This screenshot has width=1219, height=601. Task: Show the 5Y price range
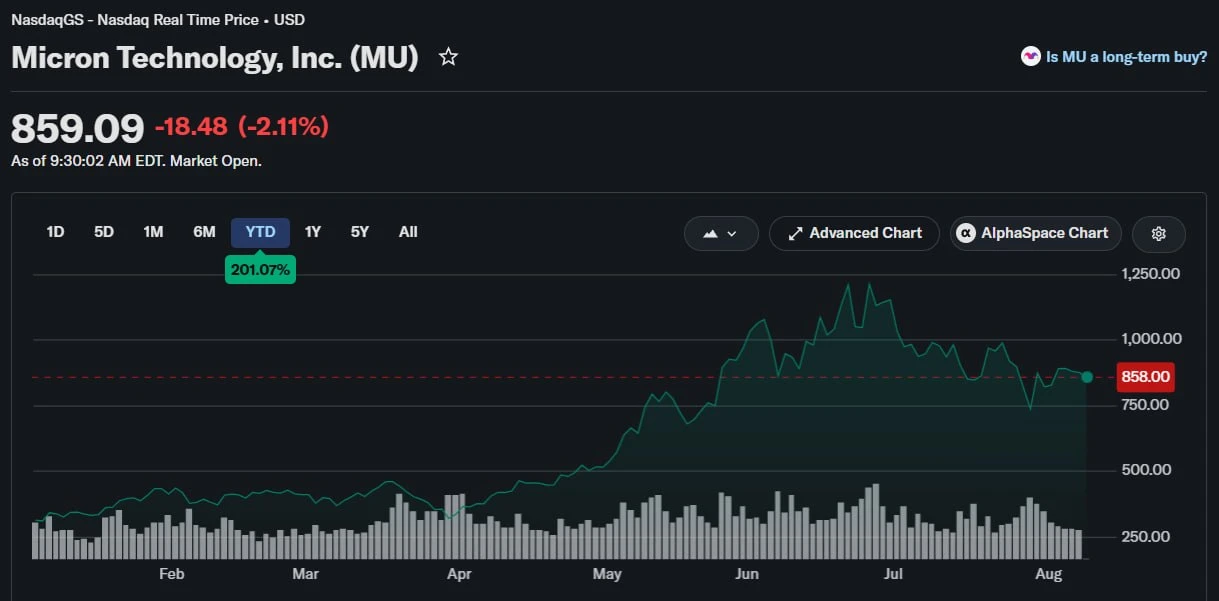pos(360,232)
